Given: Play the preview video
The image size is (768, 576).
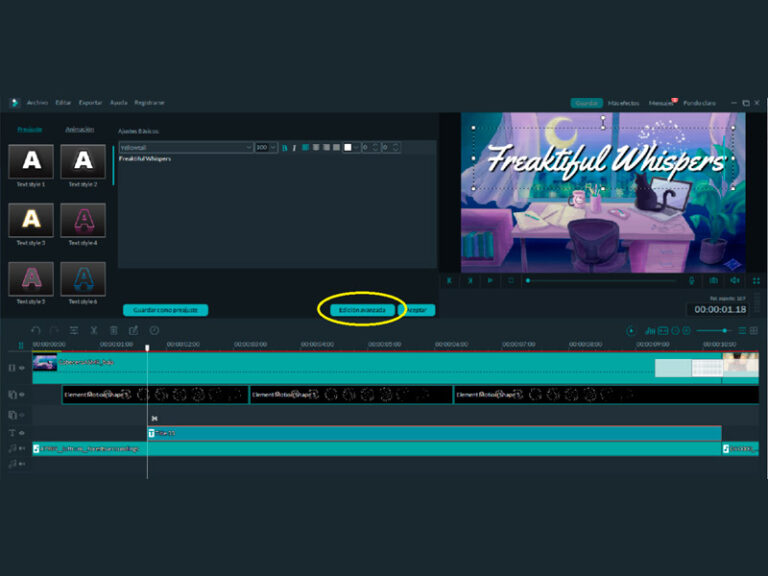Looking at the screenshot, I should (490, 281).
